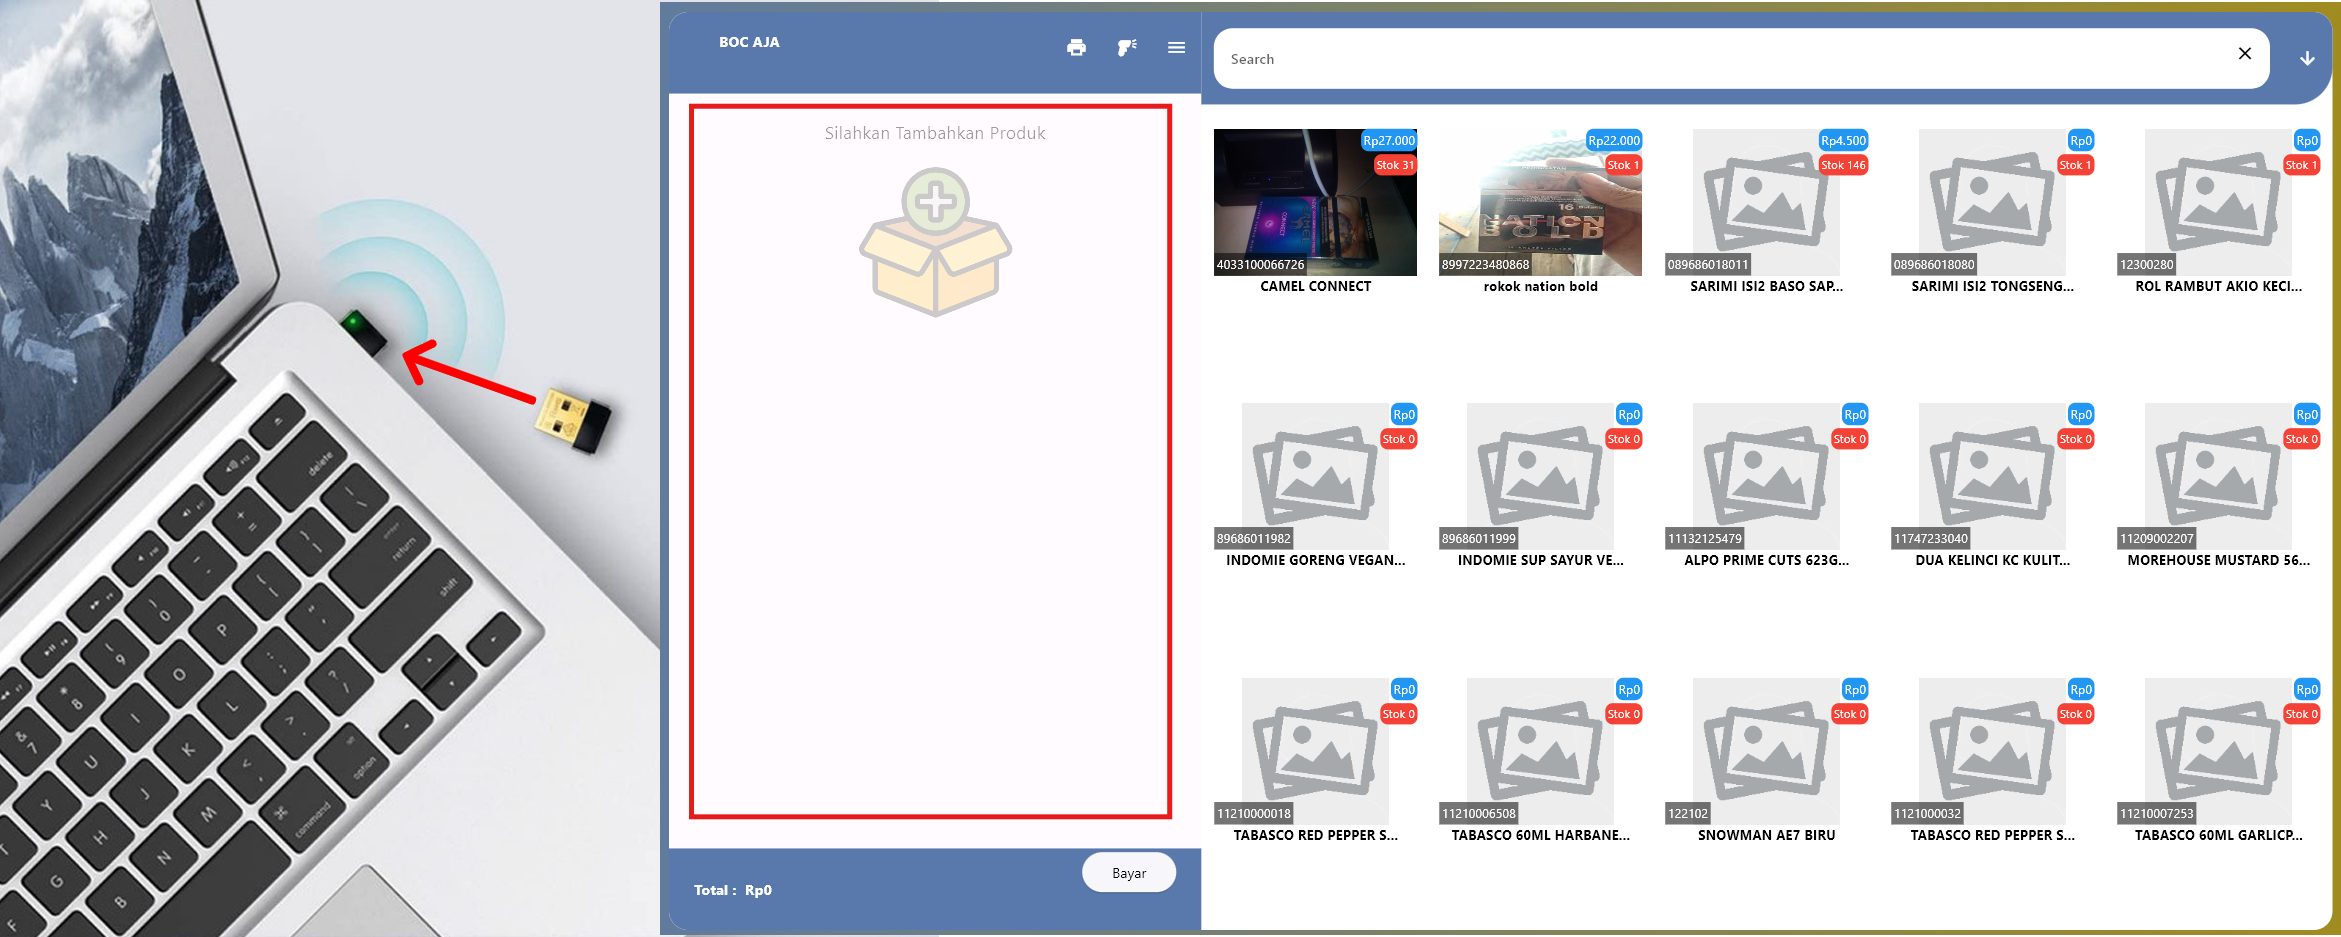The height and width of the screenshot is (937, 2341).
Task: Click barcode label 11209002207
Action: pyautogui.click(x=2157, y=539)
